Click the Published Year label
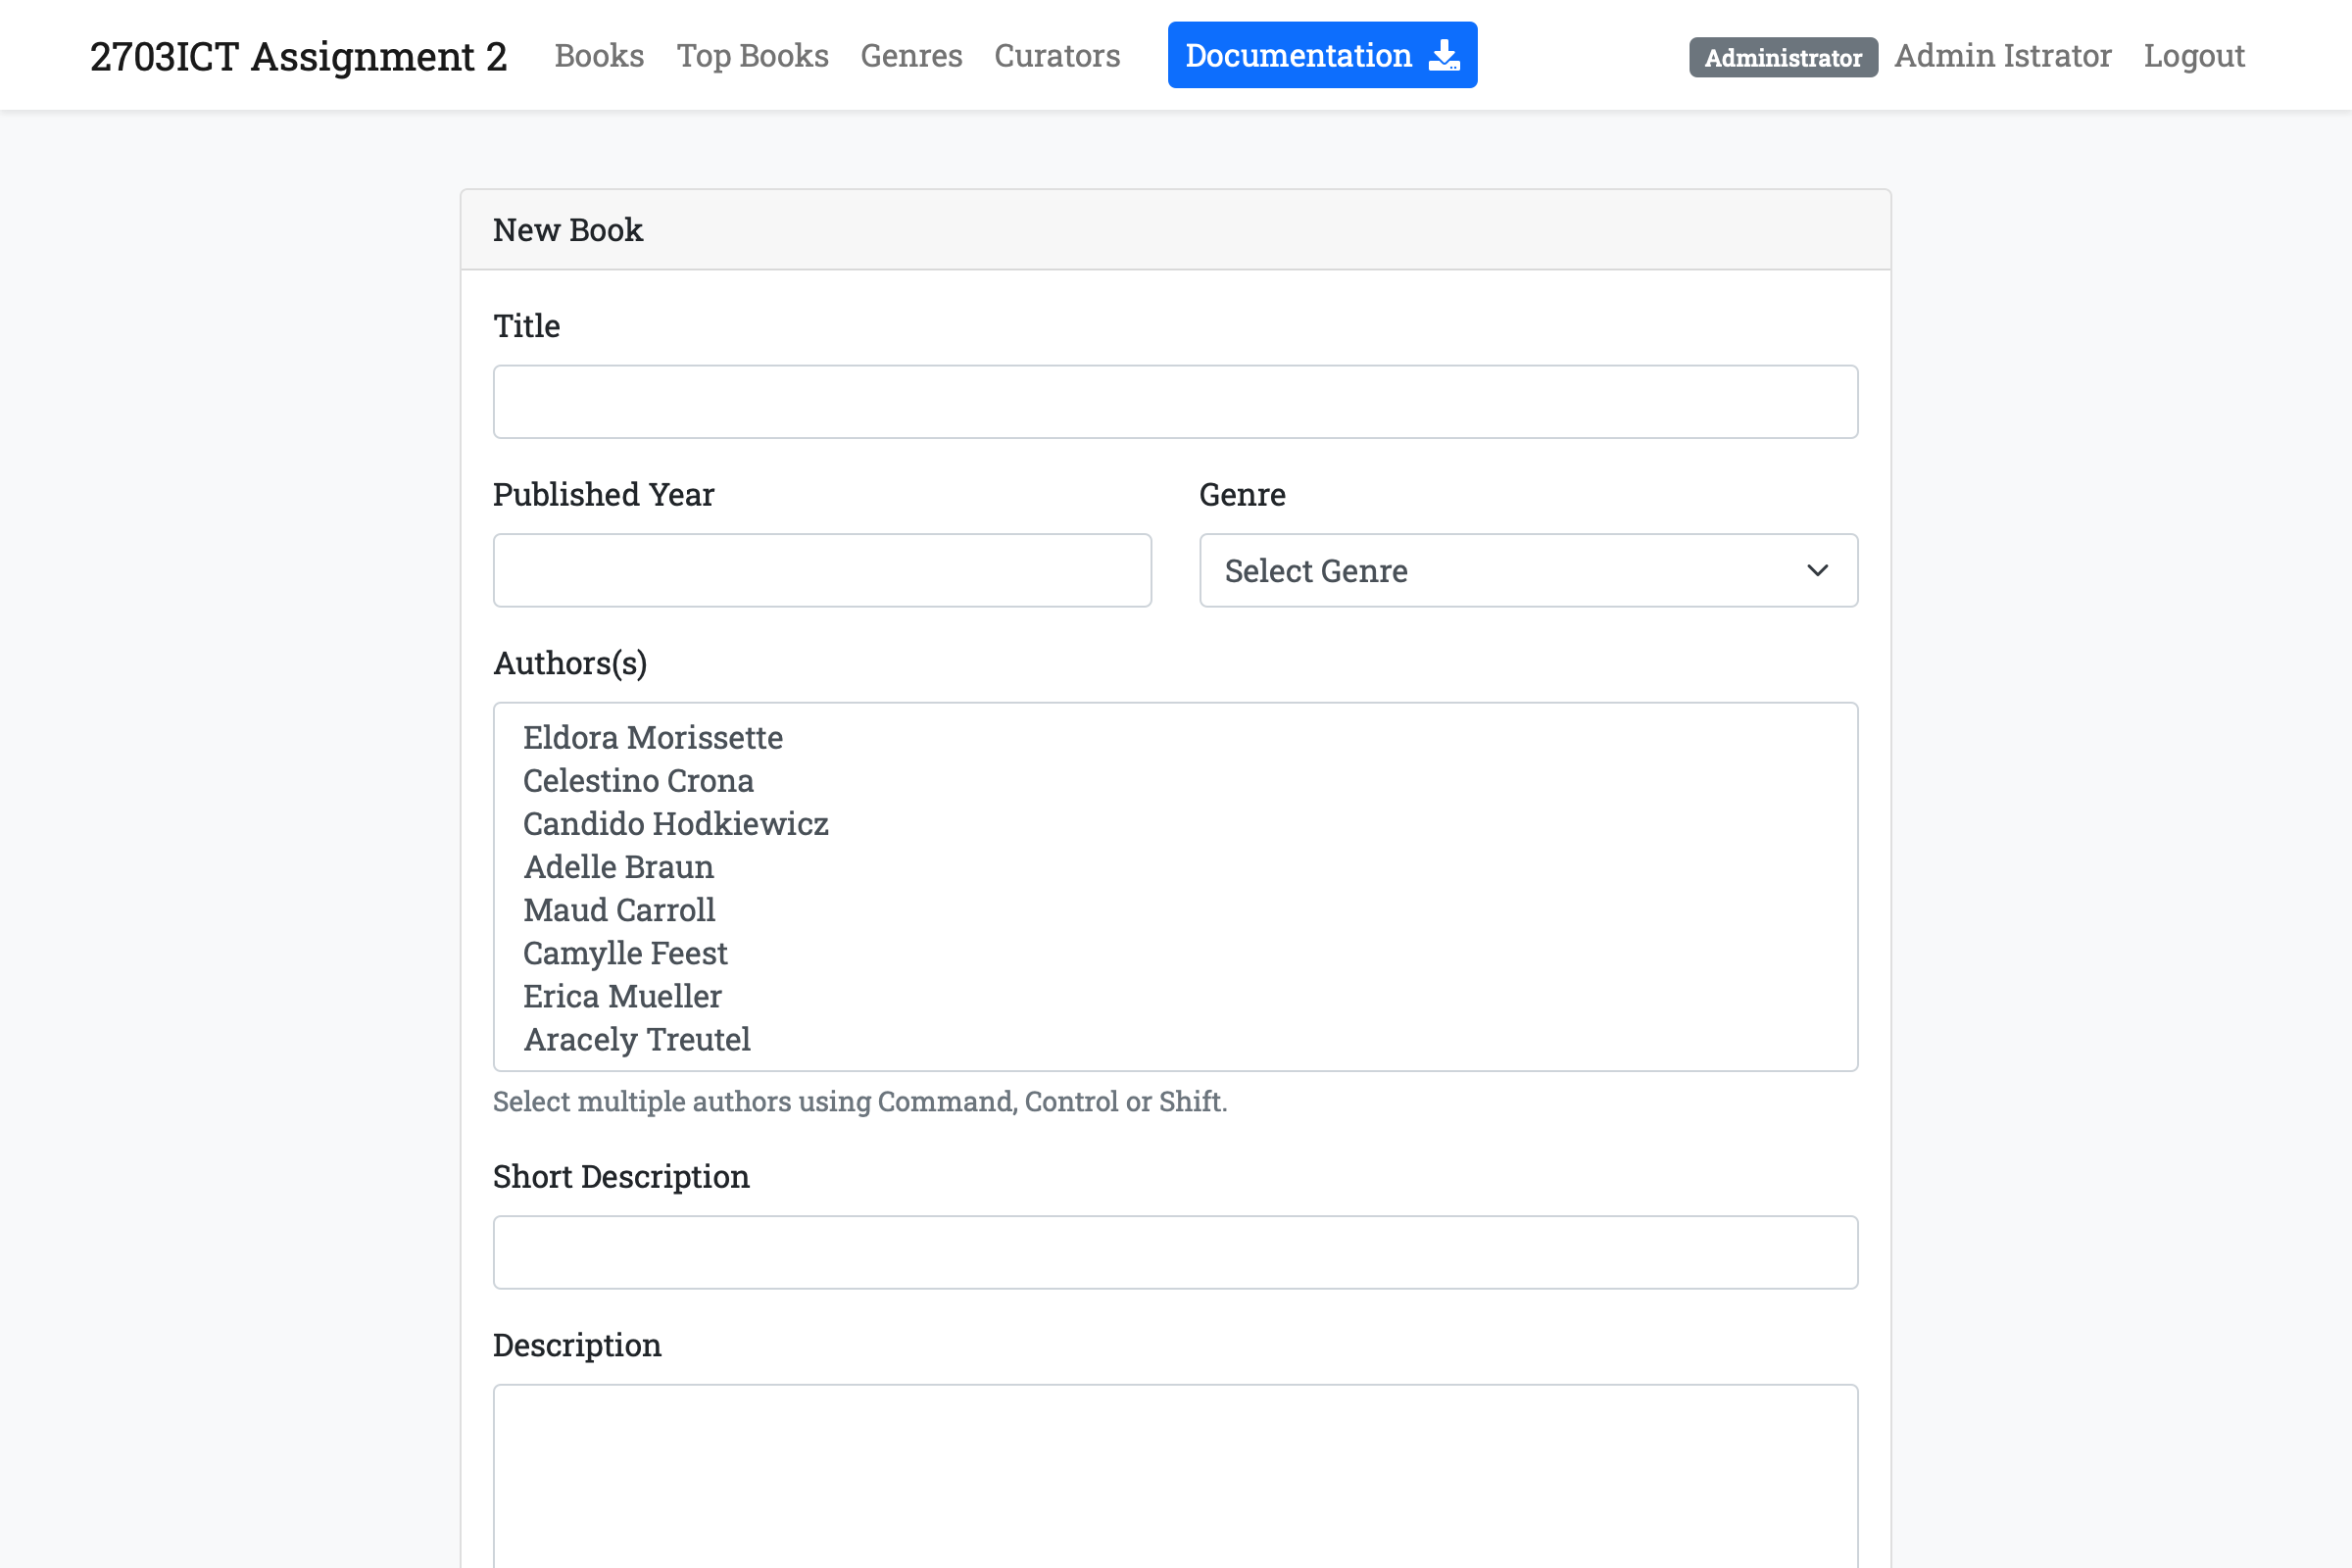The height and width of the screenshot is (1568, 2352). point(603,494)
